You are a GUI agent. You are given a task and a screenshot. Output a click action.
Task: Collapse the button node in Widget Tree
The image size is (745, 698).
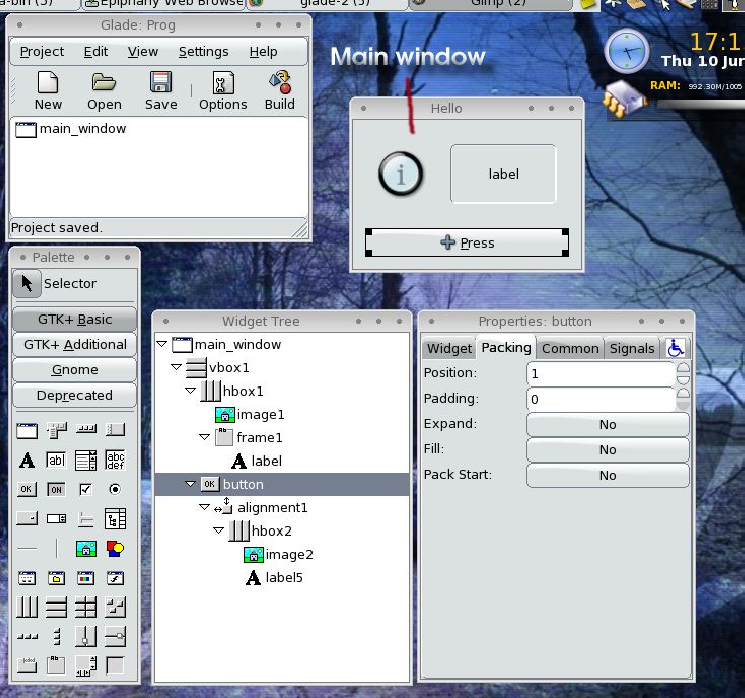[x=191, y=484]
